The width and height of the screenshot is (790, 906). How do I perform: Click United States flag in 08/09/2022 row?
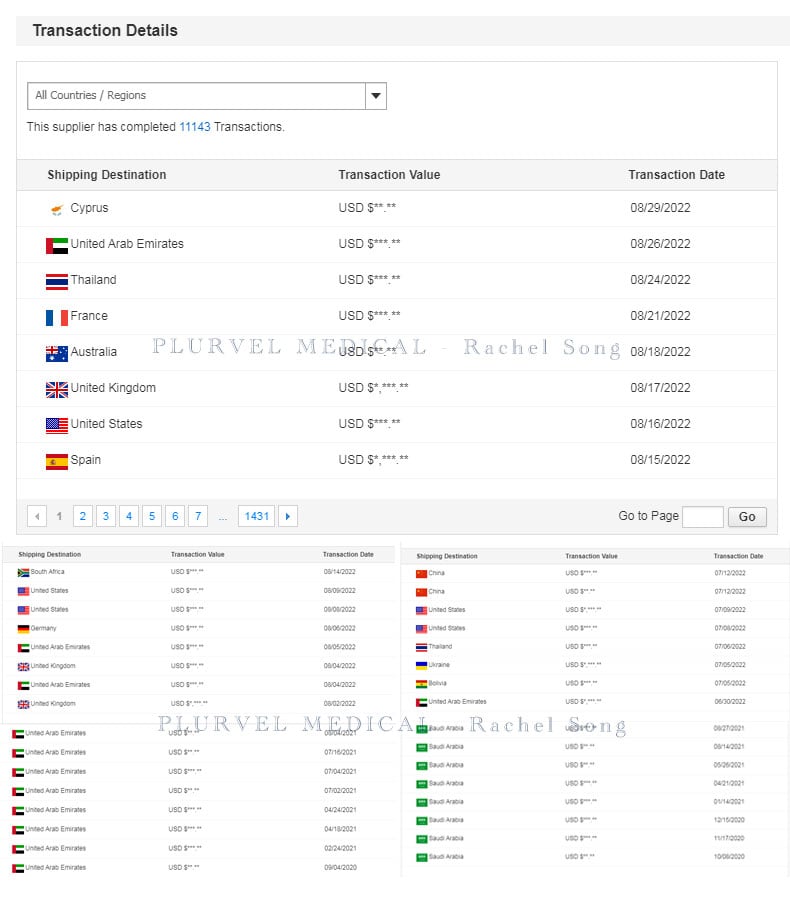click(23, 591)
